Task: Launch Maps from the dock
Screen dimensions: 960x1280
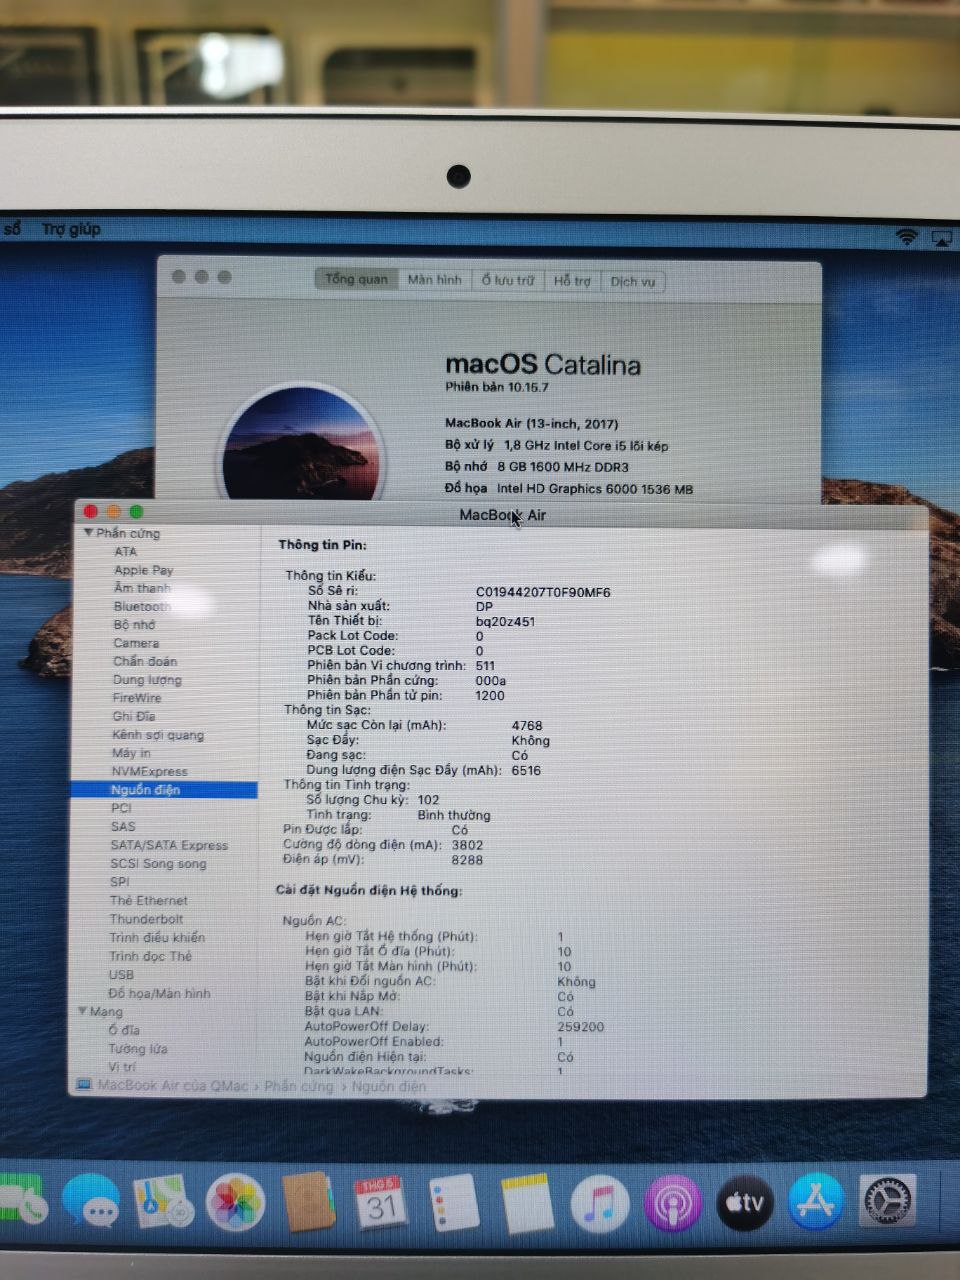Action: pos(162,1201)
